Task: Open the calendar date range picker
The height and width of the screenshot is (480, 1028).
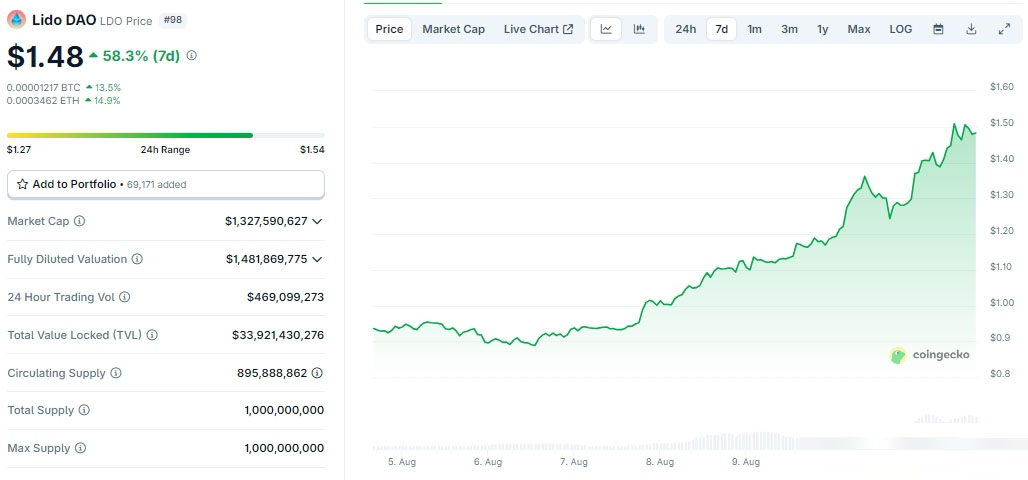Action: 938,29
